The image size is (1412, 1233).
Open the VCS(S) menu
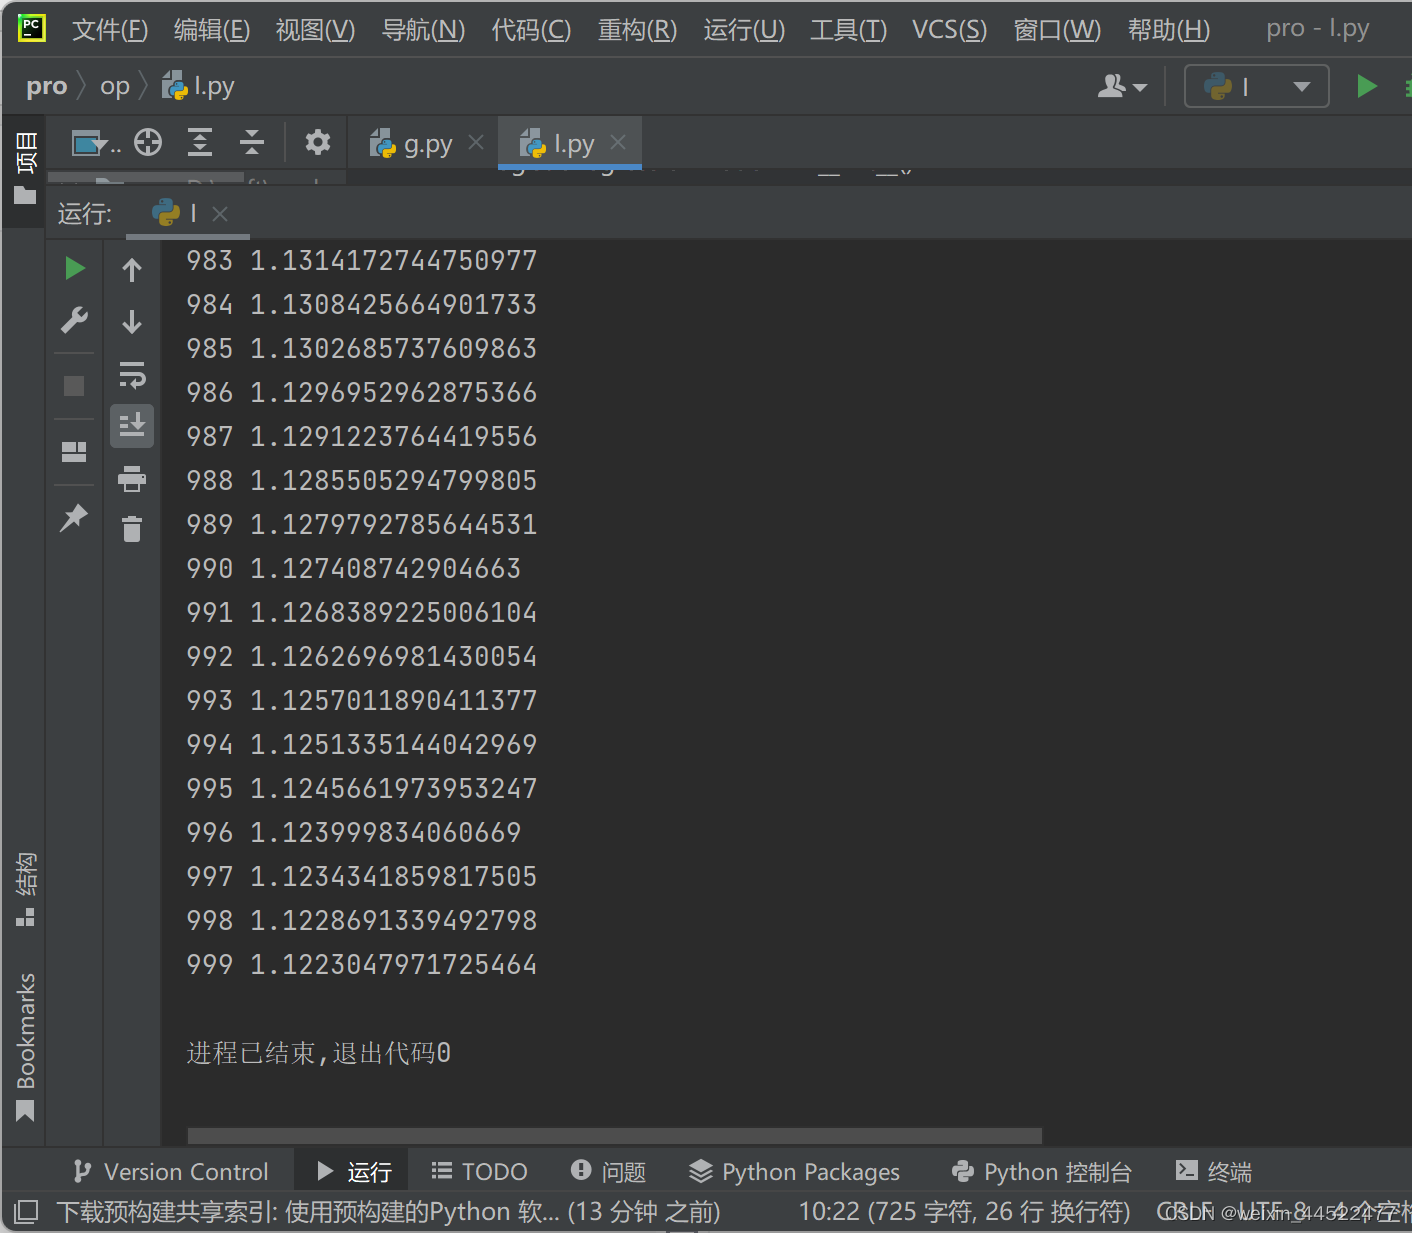tap(949, 30)
